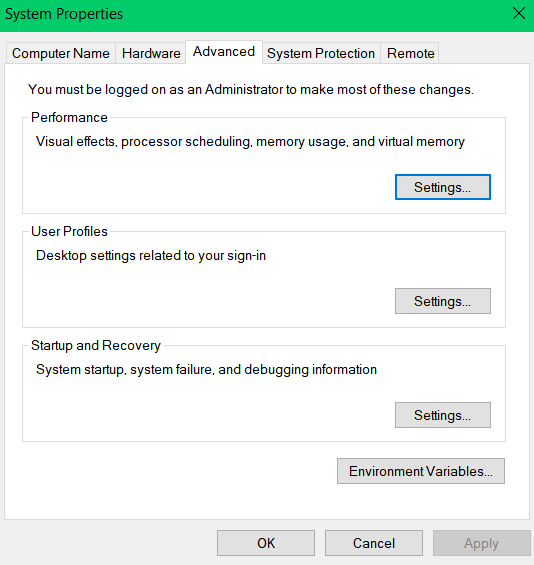Confirm with the OK button
This screenshot has height=565, width=534.
(266, 543)
